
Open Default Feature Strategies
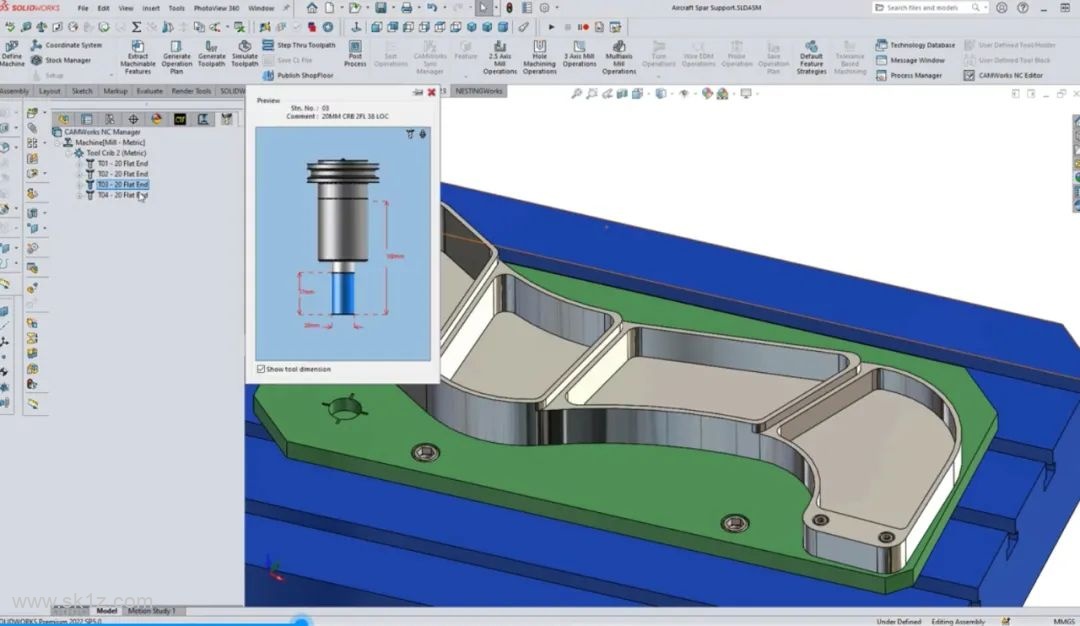point(811,56)
